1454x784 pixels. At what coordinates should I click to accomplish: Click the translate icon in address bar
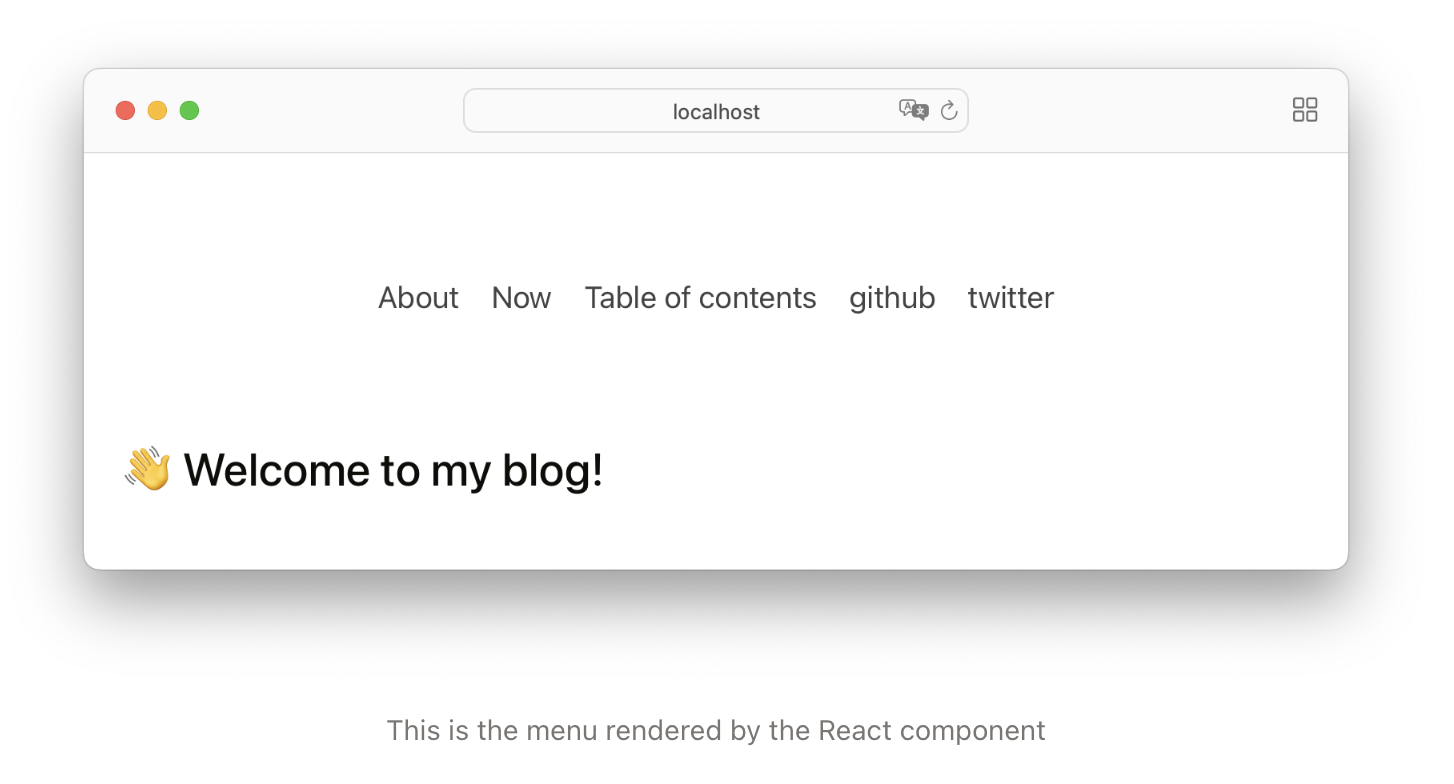point(913,111)
